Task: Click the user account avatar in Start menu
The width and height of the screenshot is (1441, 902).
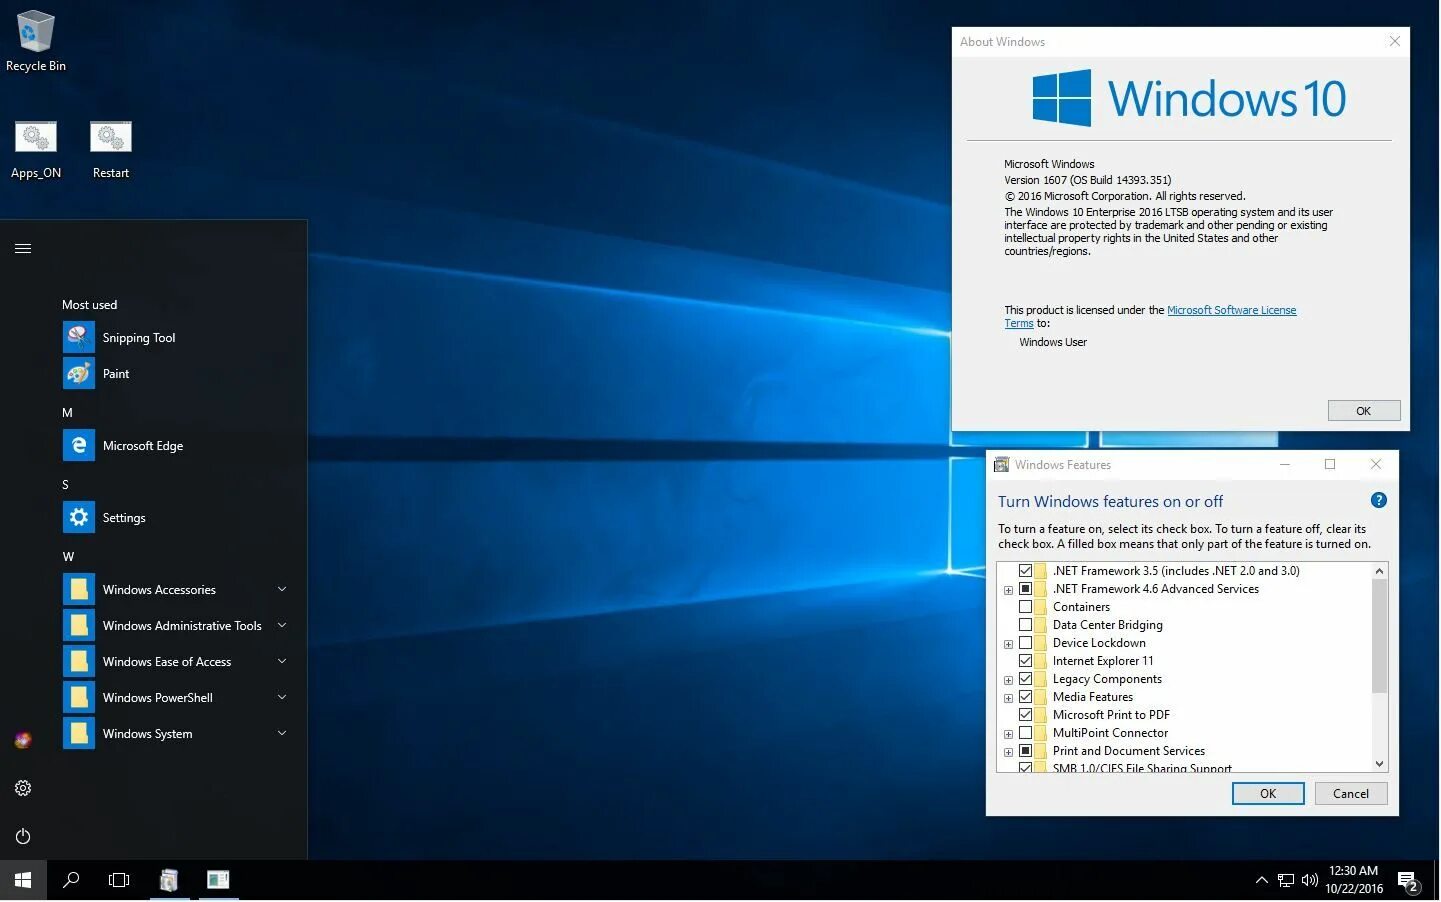Action: coord(23,740)
